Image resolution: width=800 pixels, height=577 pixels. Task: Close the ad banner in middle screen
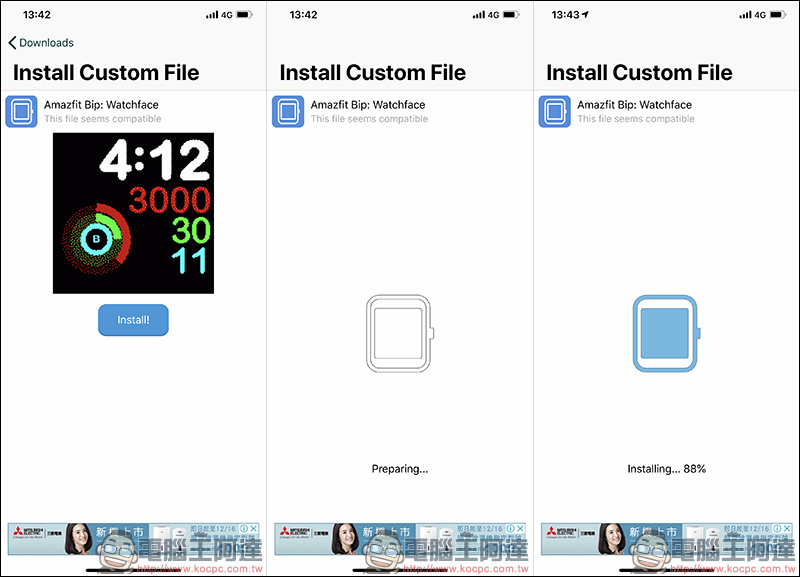pyautogui.click(x=520, y=529)
